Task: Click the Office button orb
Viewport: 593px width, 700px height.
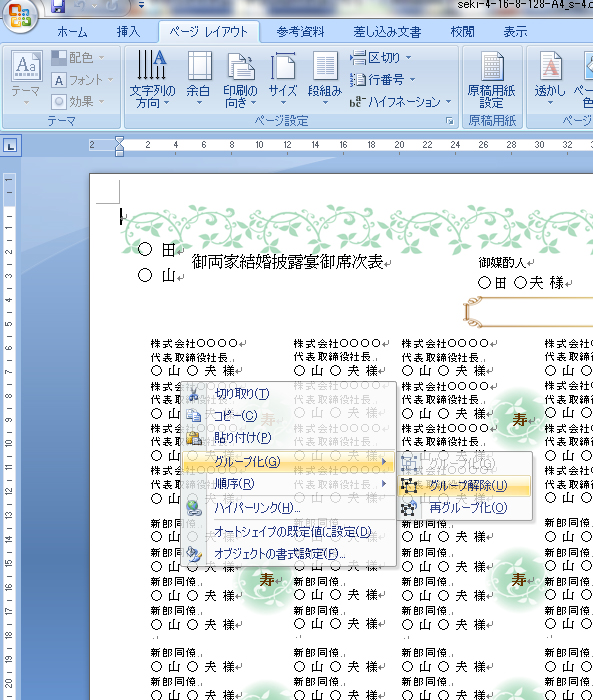Action: point(20,15)
